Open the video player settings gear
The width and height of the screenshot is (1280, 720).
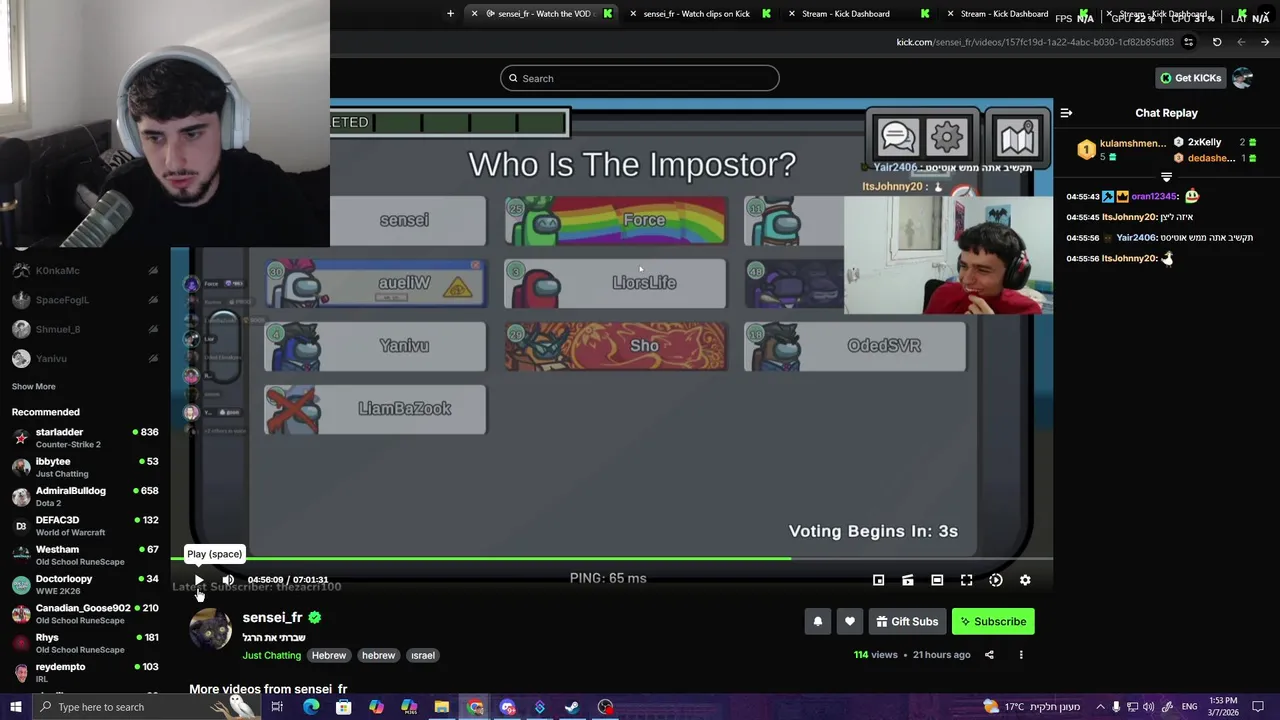1025,580
